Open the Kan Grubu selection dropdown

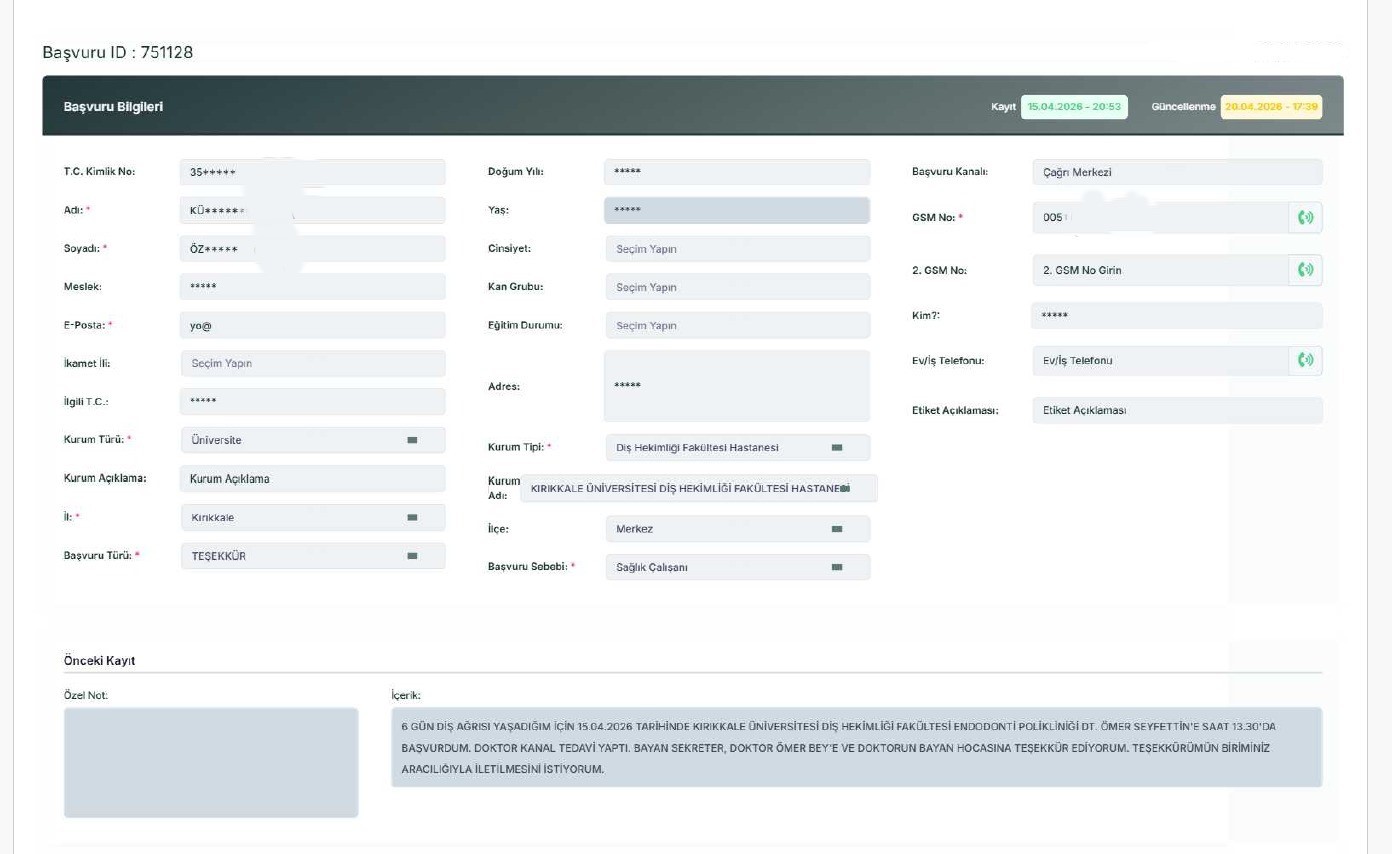click(737, 287)
